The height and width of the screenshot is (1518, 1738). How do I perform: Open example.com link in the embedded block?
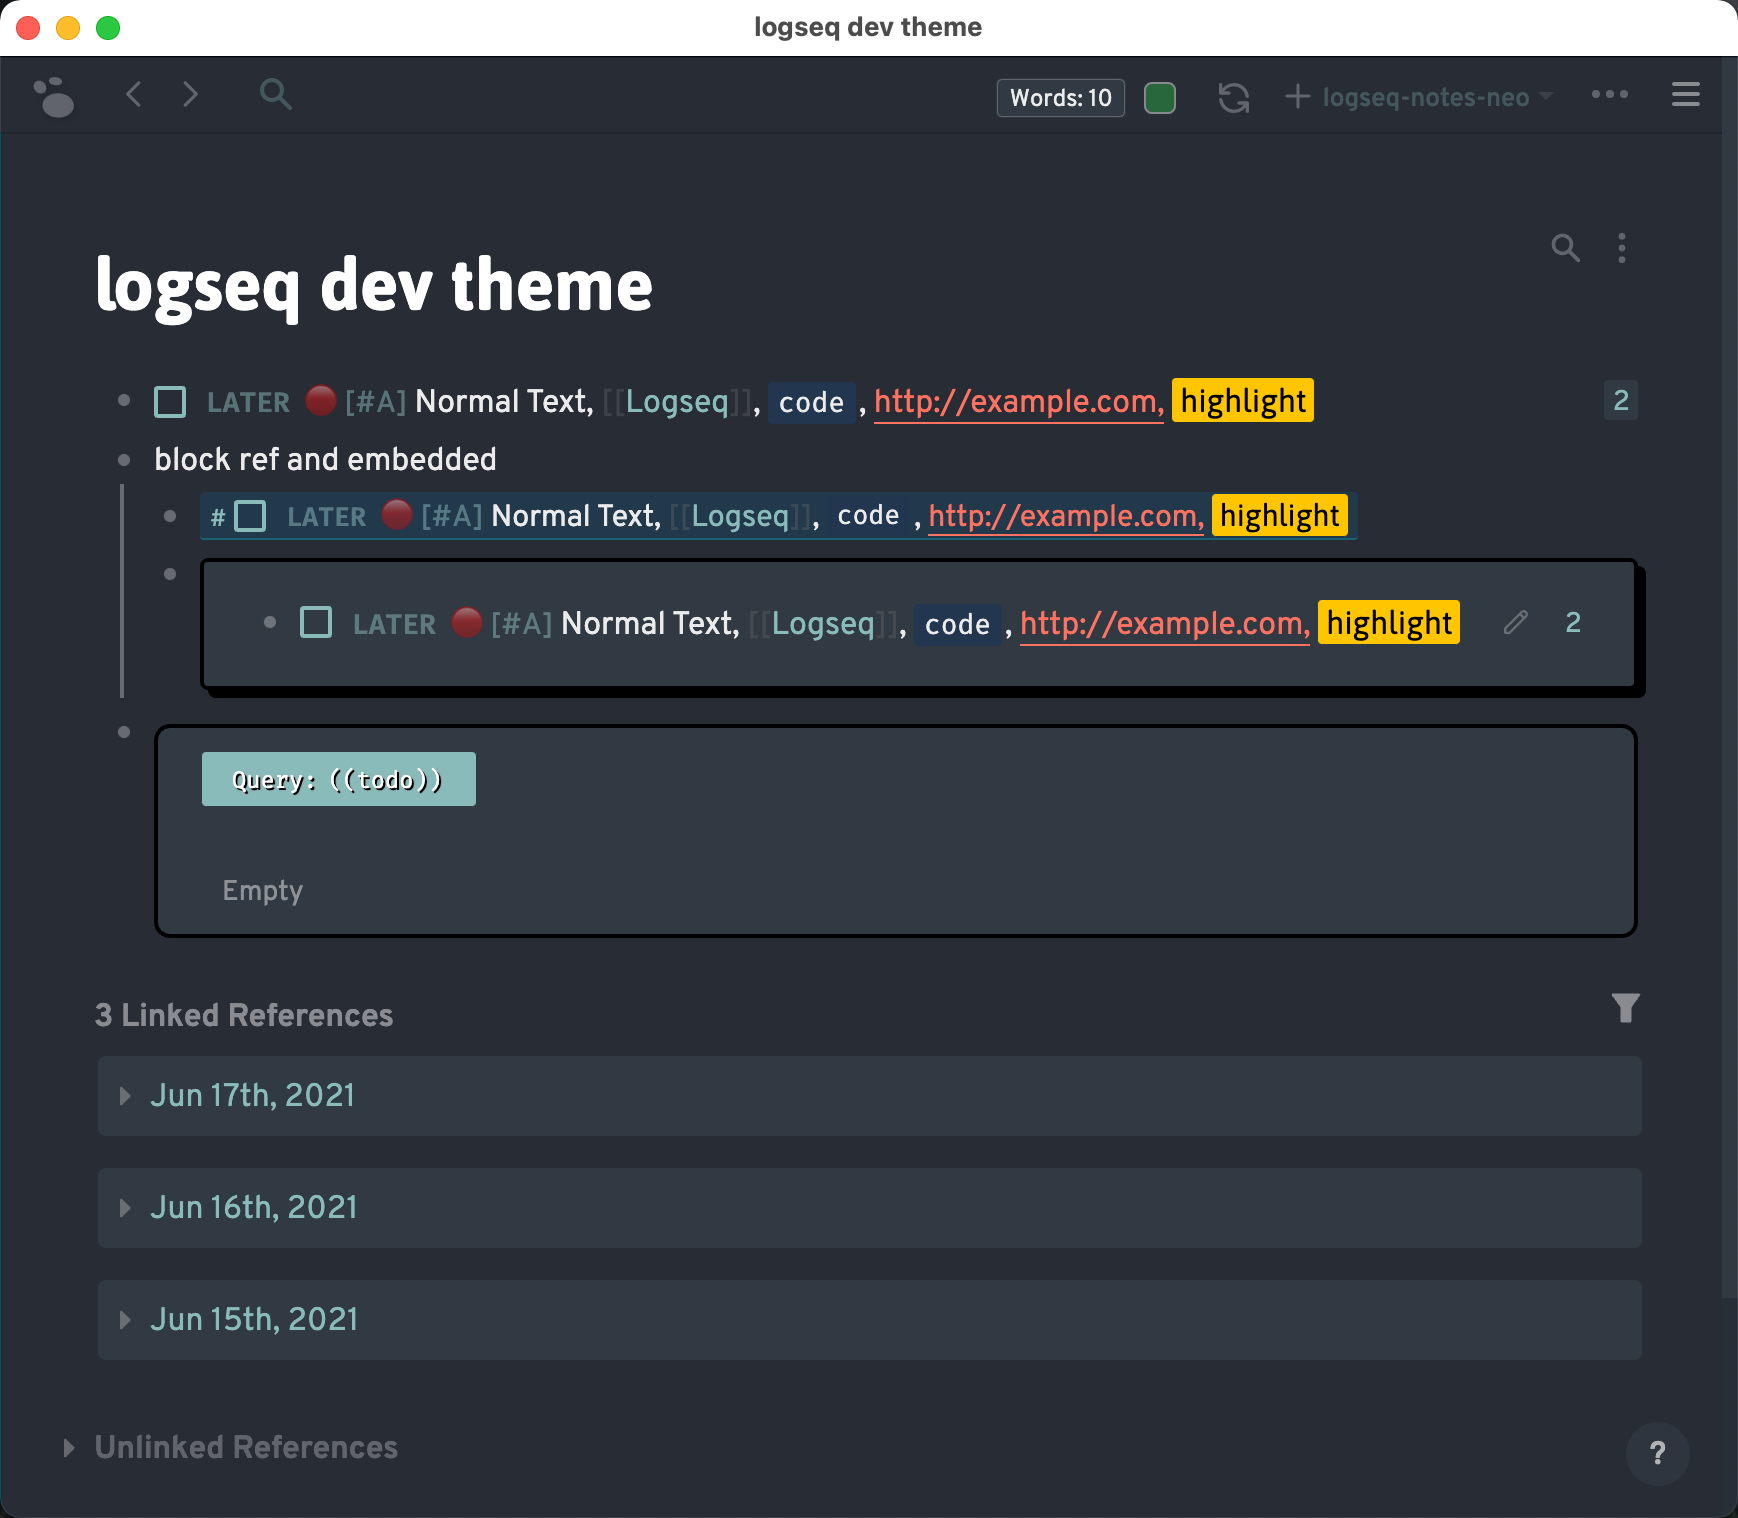(1165, 624)
